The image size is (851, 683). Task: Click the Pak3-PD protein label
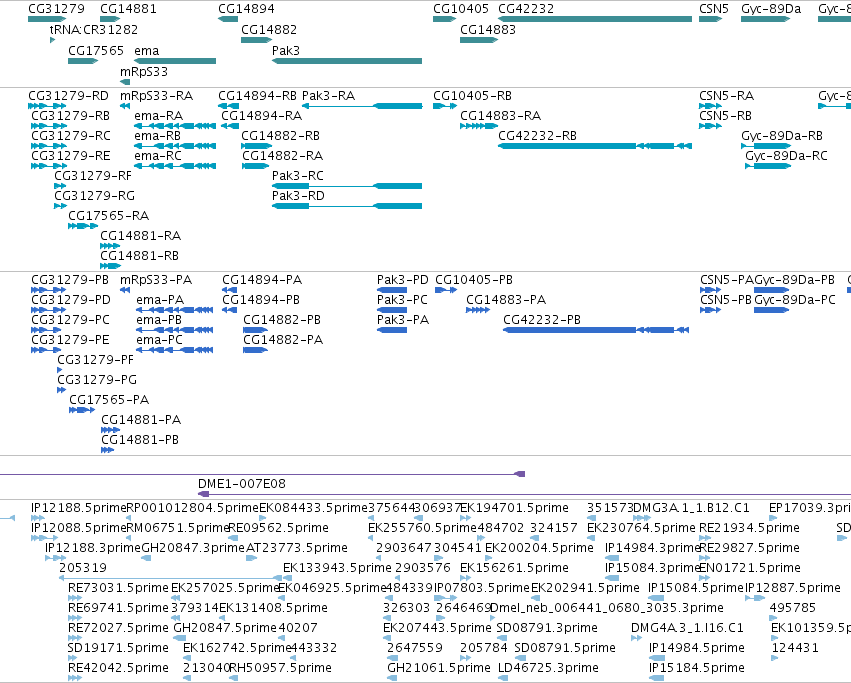tap(403, 280)
